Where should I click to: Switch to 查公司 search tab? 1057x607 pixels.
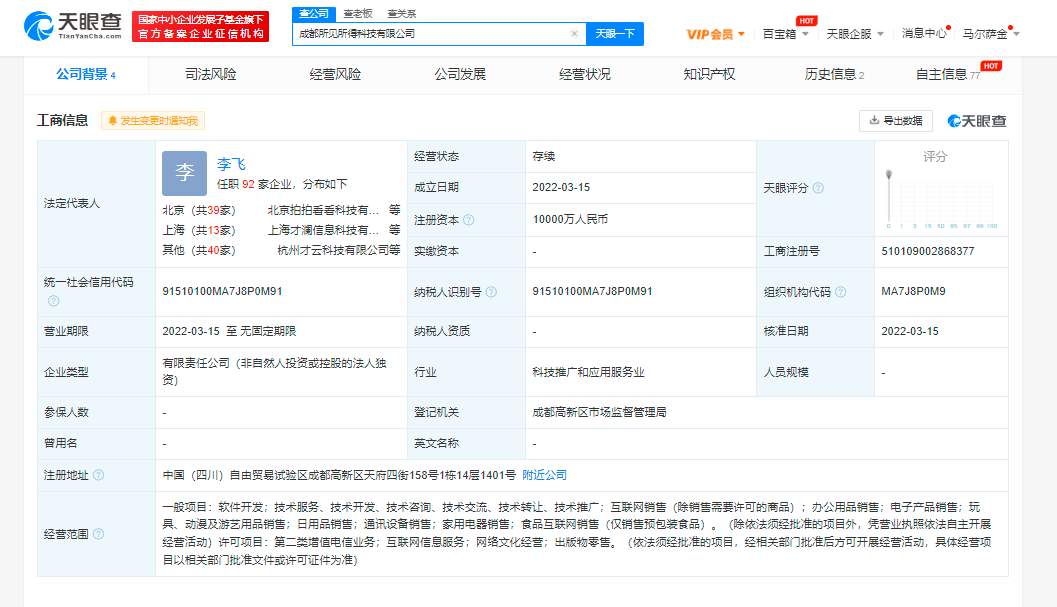[x=313, y=13]
